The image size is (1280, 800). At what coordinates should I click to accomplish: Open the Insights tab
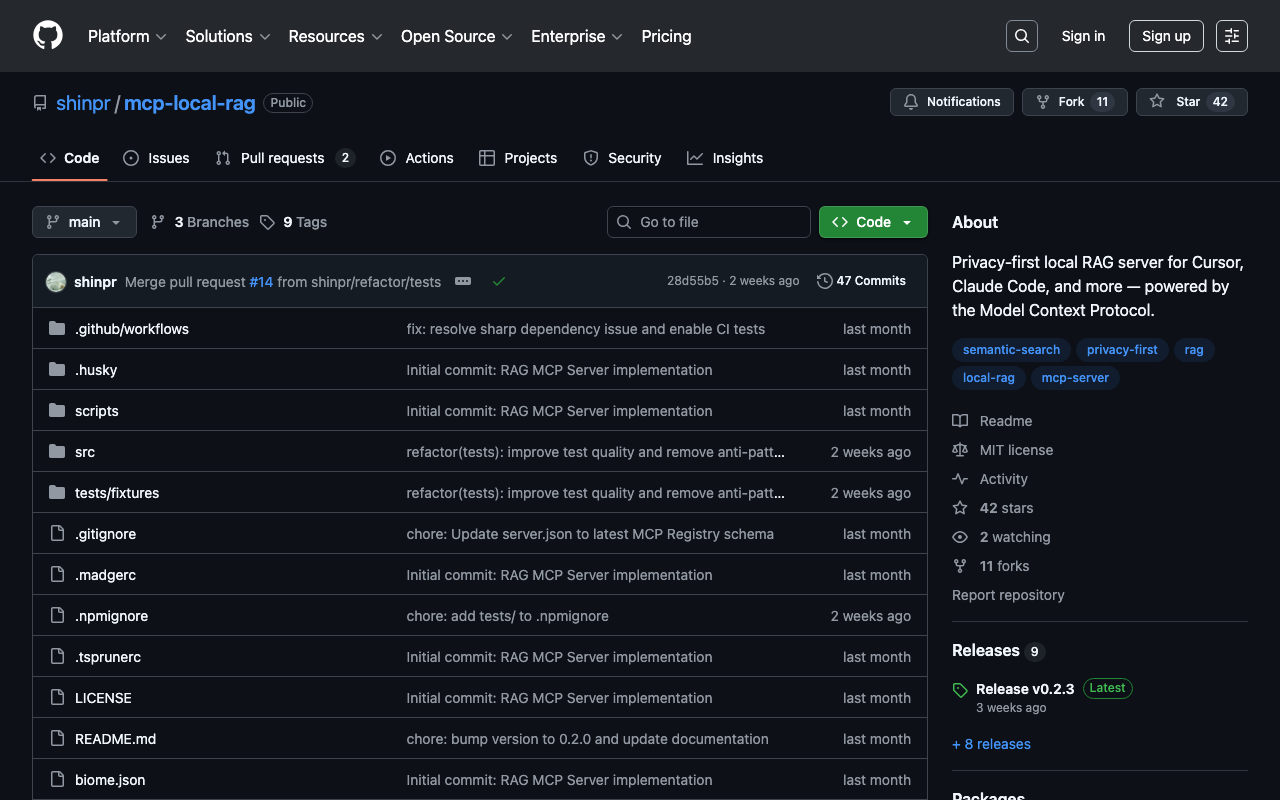(x=725, y=158)
